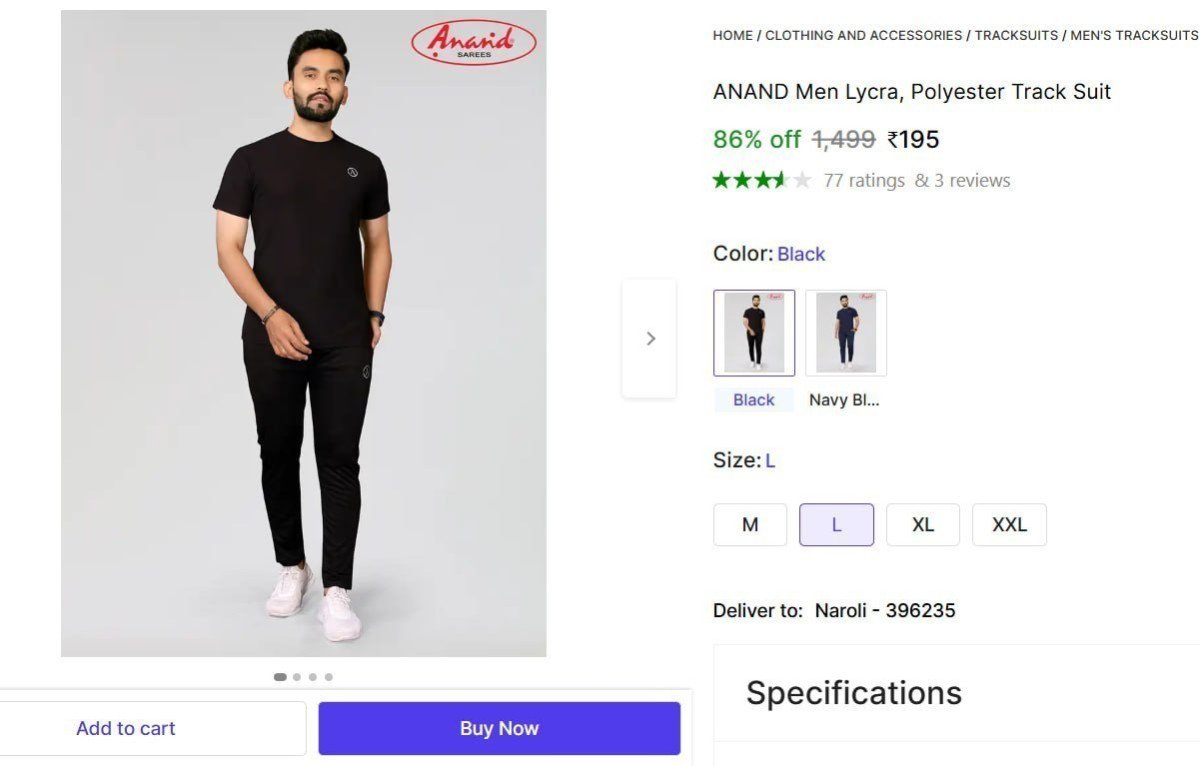The width and height of the screenshot is (1200, 766).
Task: Select the third image carousel dot
Action: click(x=313, y=677)
